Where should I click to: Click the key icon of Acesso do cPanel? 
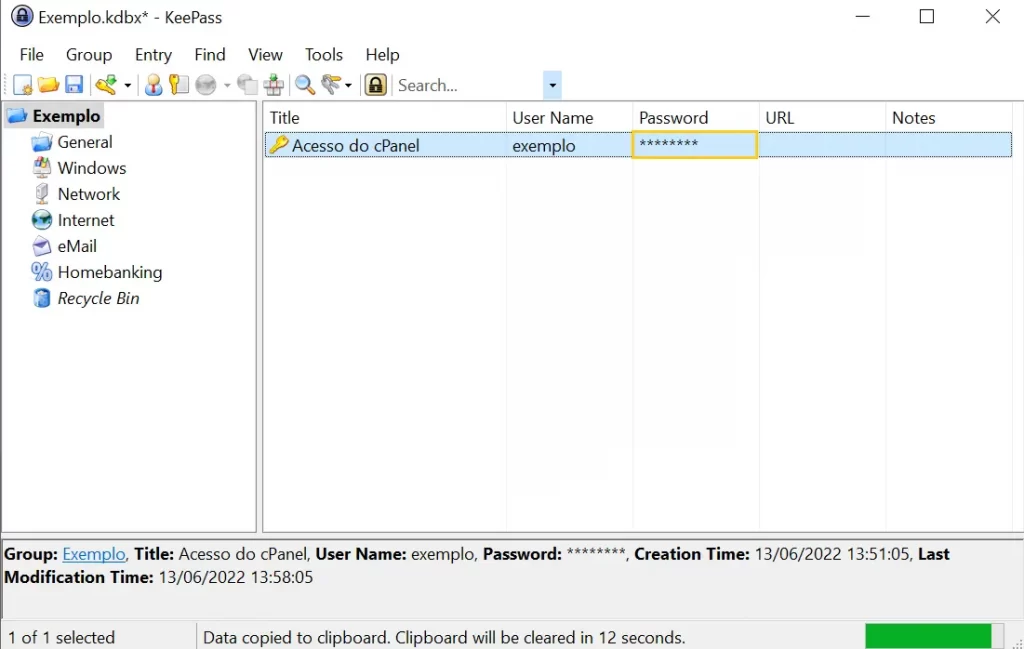tap(279, 144)
